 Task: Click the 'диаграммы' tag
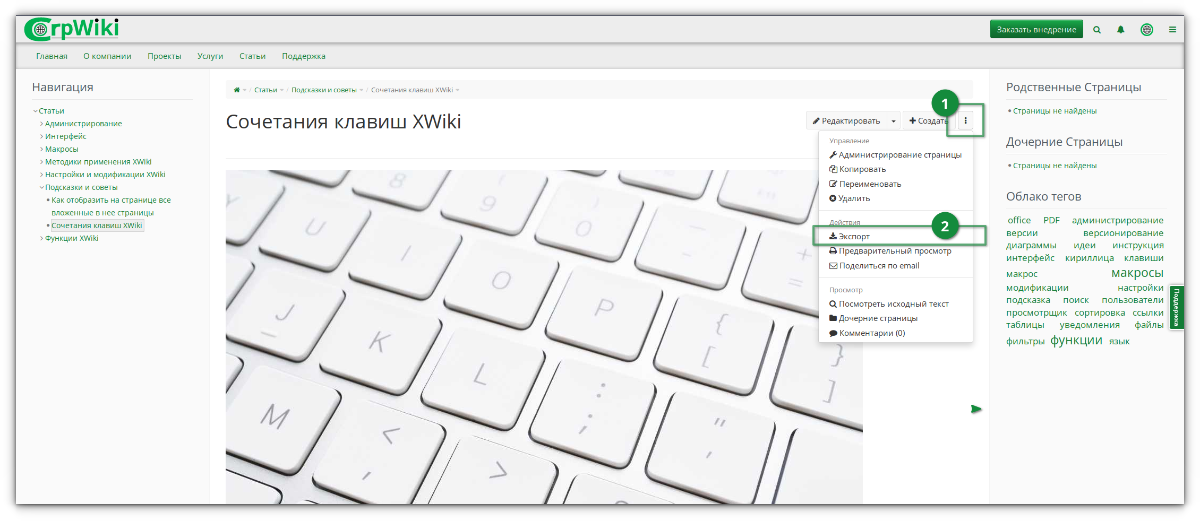point(1030,246)
